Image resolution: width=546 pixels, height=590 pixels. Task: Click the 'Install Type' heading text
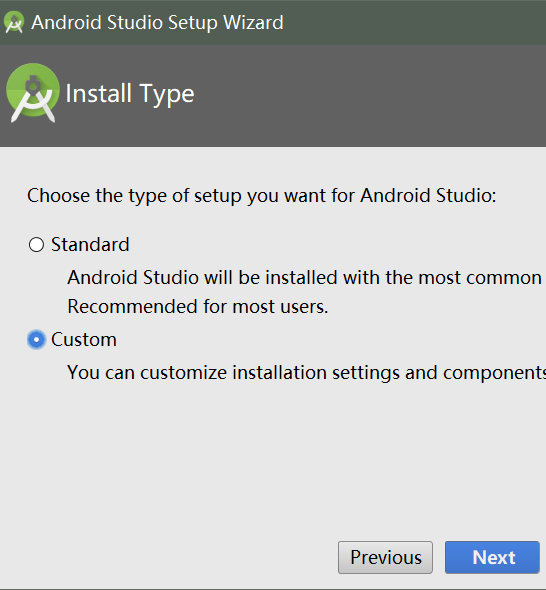130,94
